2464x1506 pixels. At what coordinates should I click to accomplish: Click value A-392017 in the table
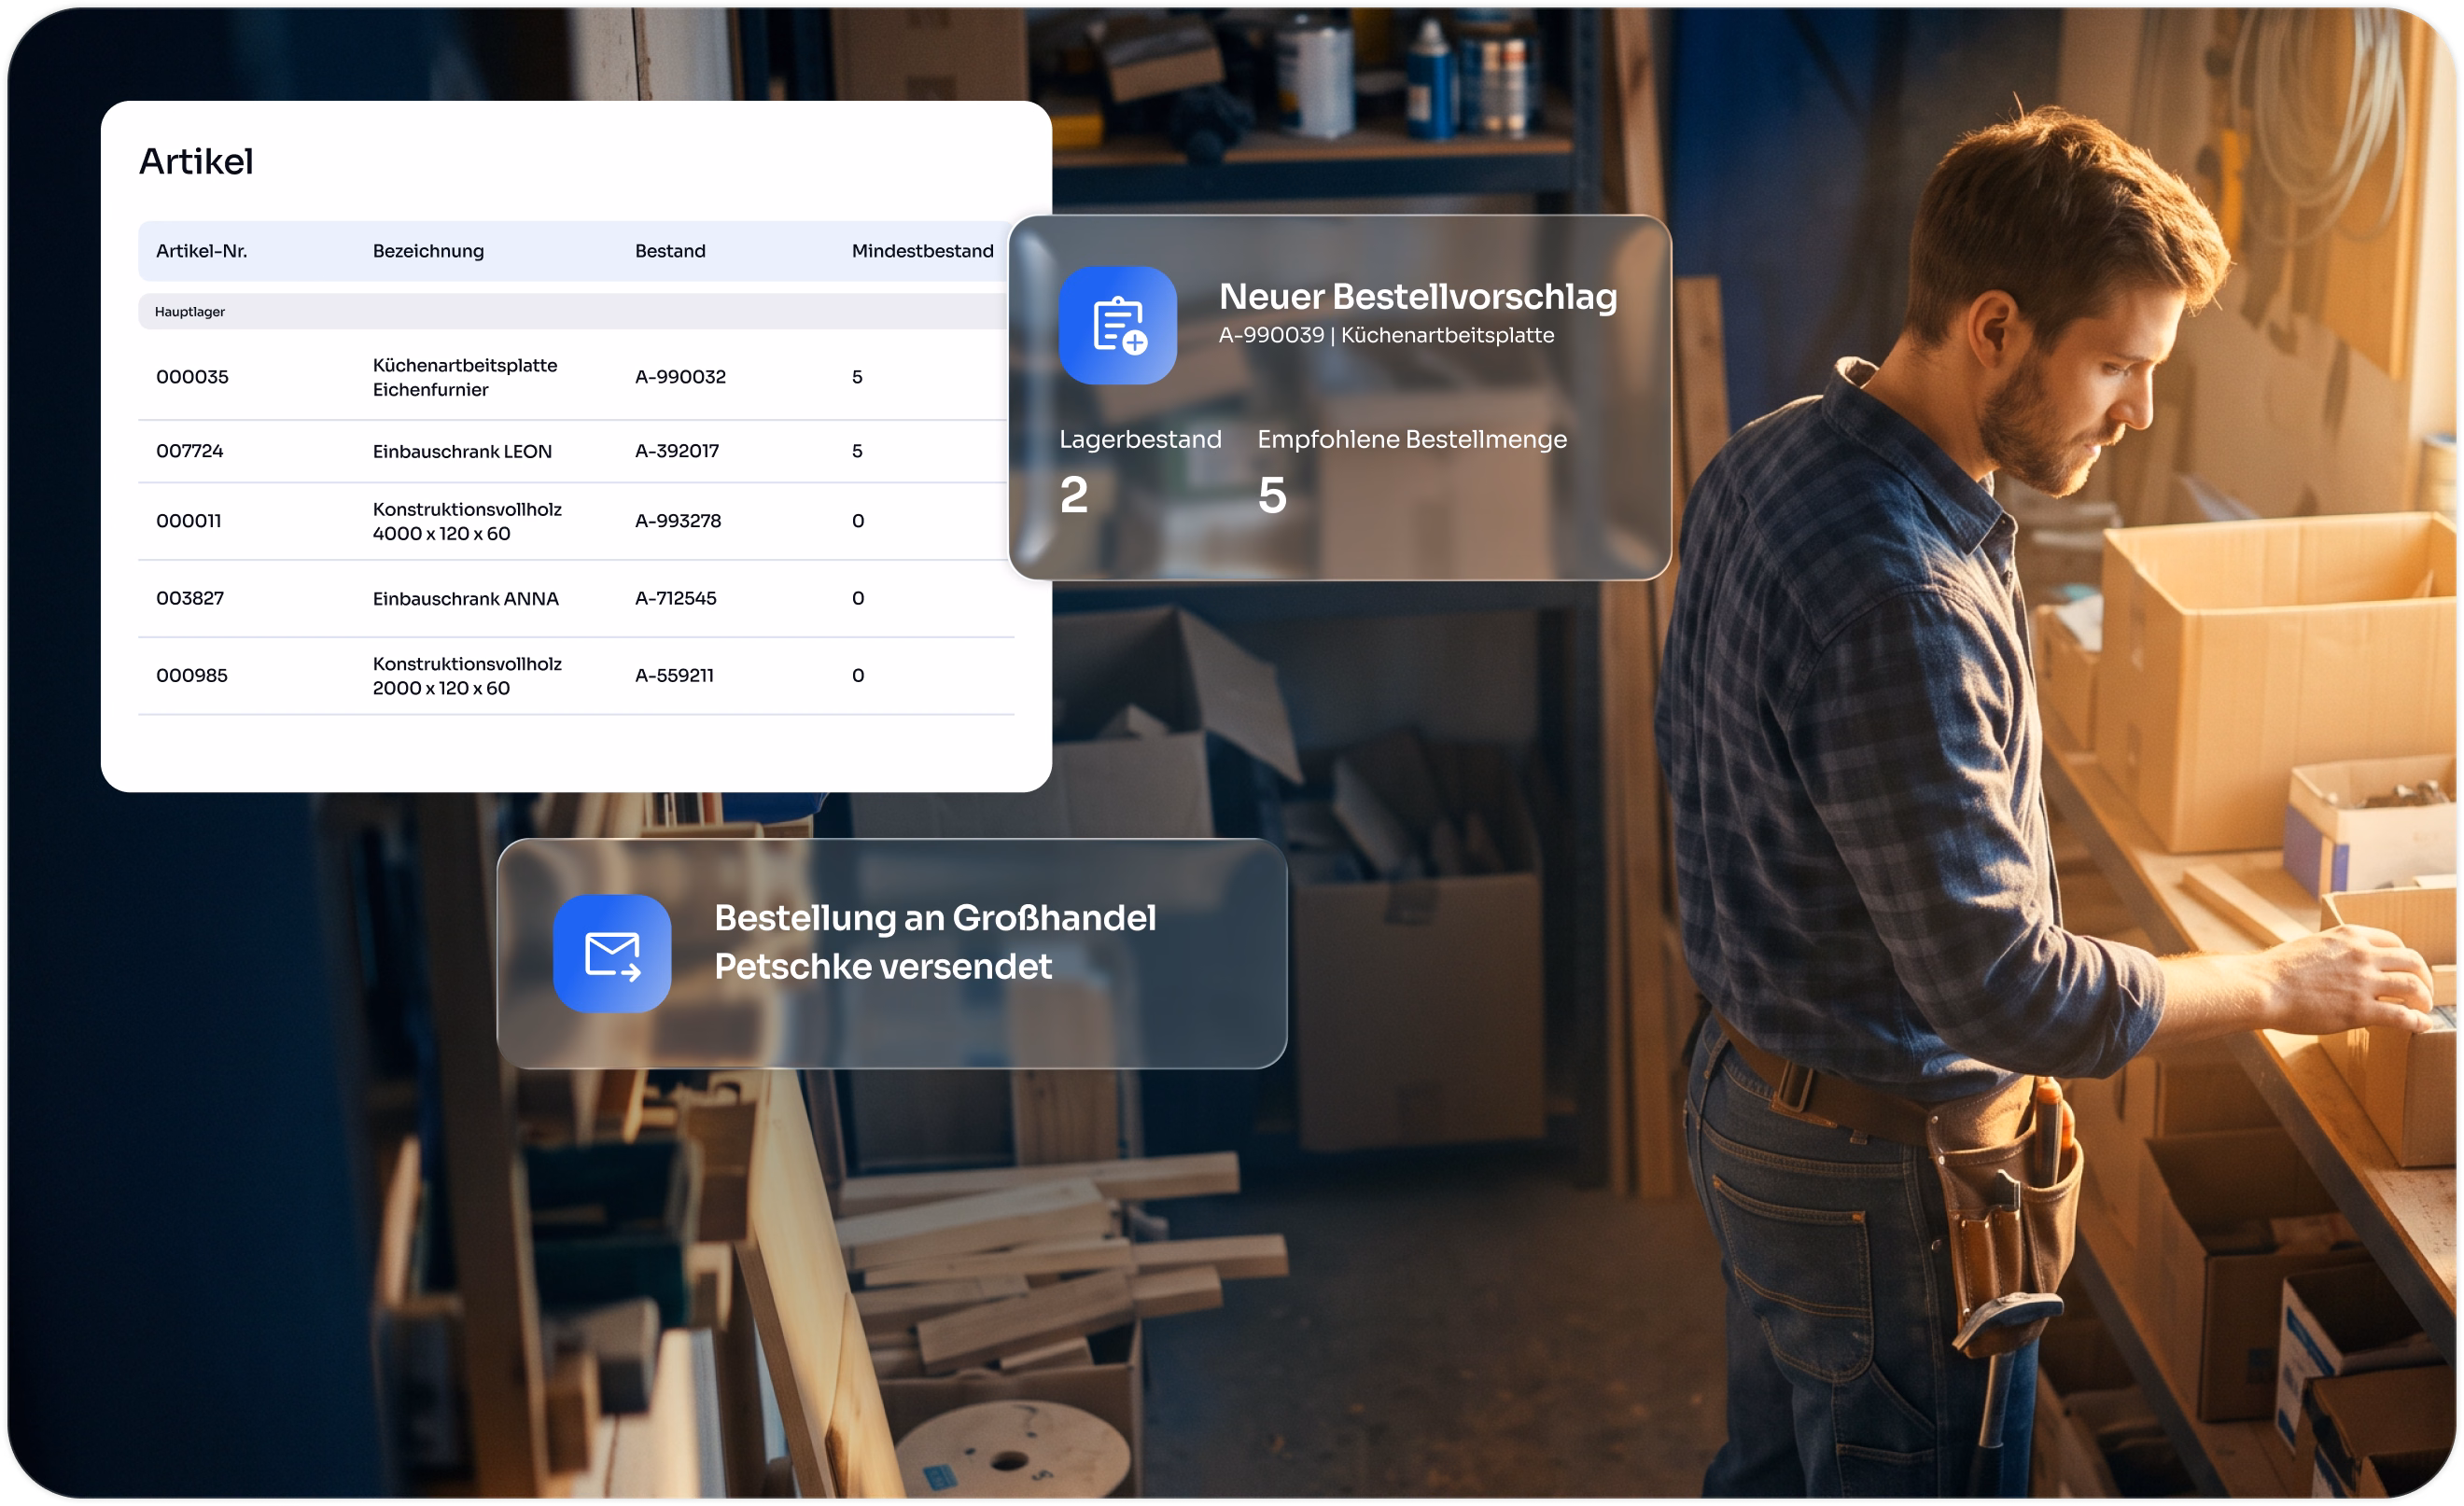pos(677,451)
